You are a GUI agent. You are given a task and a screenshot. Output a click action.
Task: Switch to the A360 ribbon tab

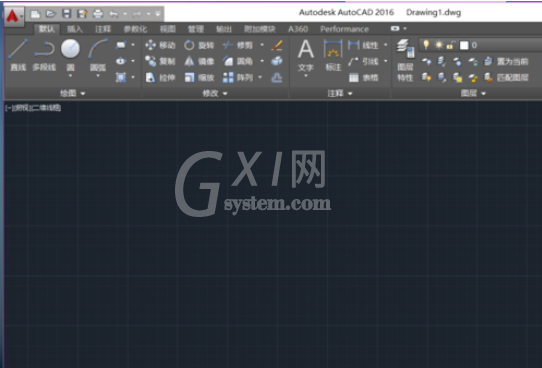pyautogui.click(x=298, y=29)
